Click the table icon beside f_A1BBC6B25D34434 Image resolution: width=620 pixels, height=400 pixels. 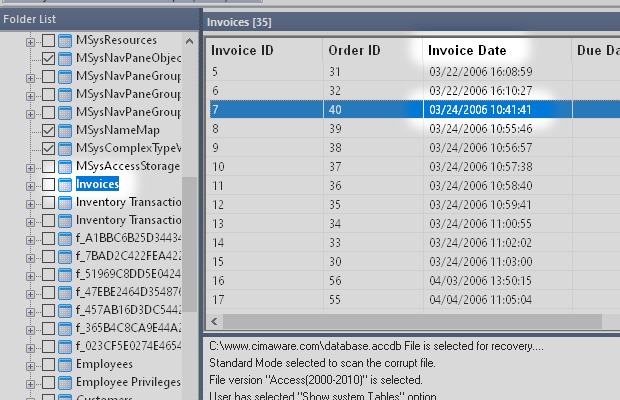(x=66, y=238)
